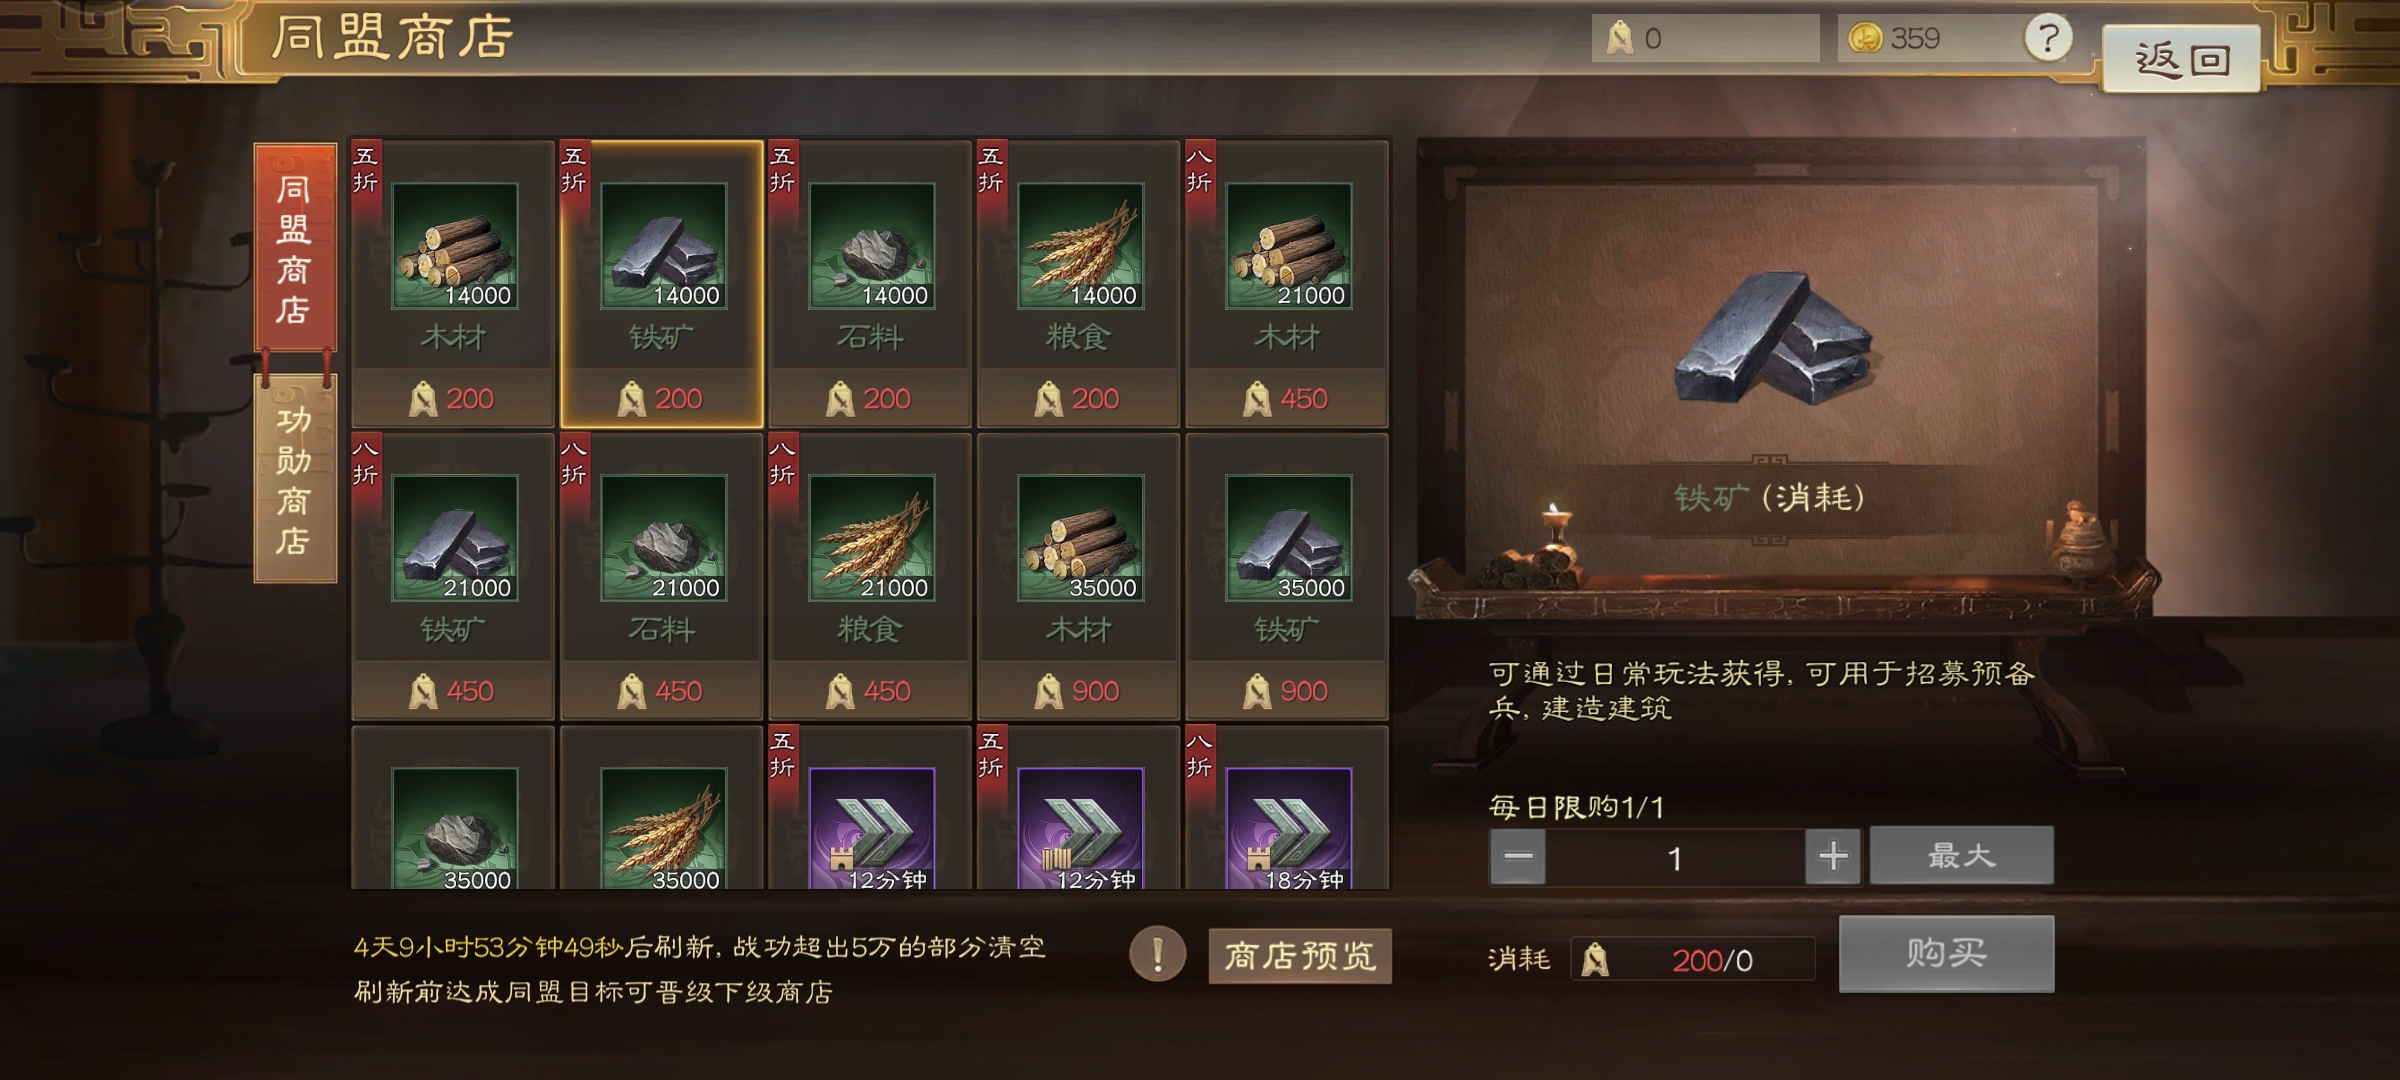2400x1080 pixels.
Task: Click the 购买 purchase button
Action: point(1946,954)
